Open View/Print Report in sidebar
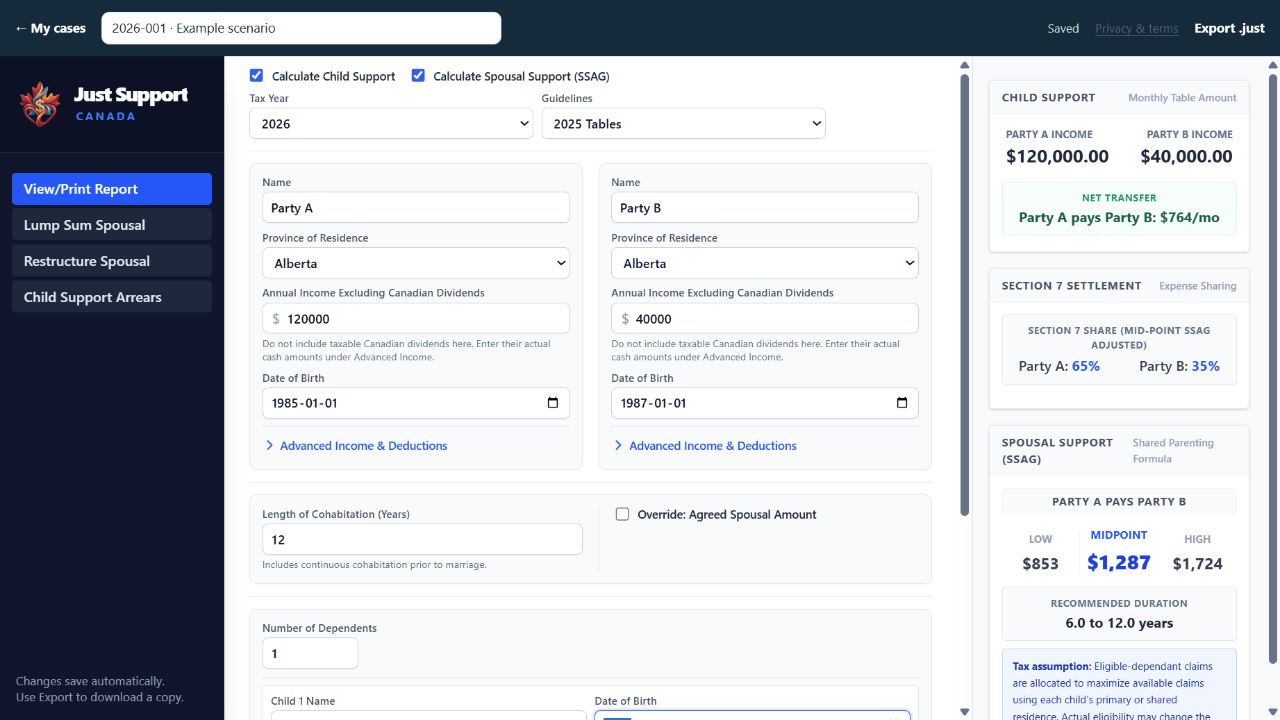 pyautogui.click(x=112, y=189)
